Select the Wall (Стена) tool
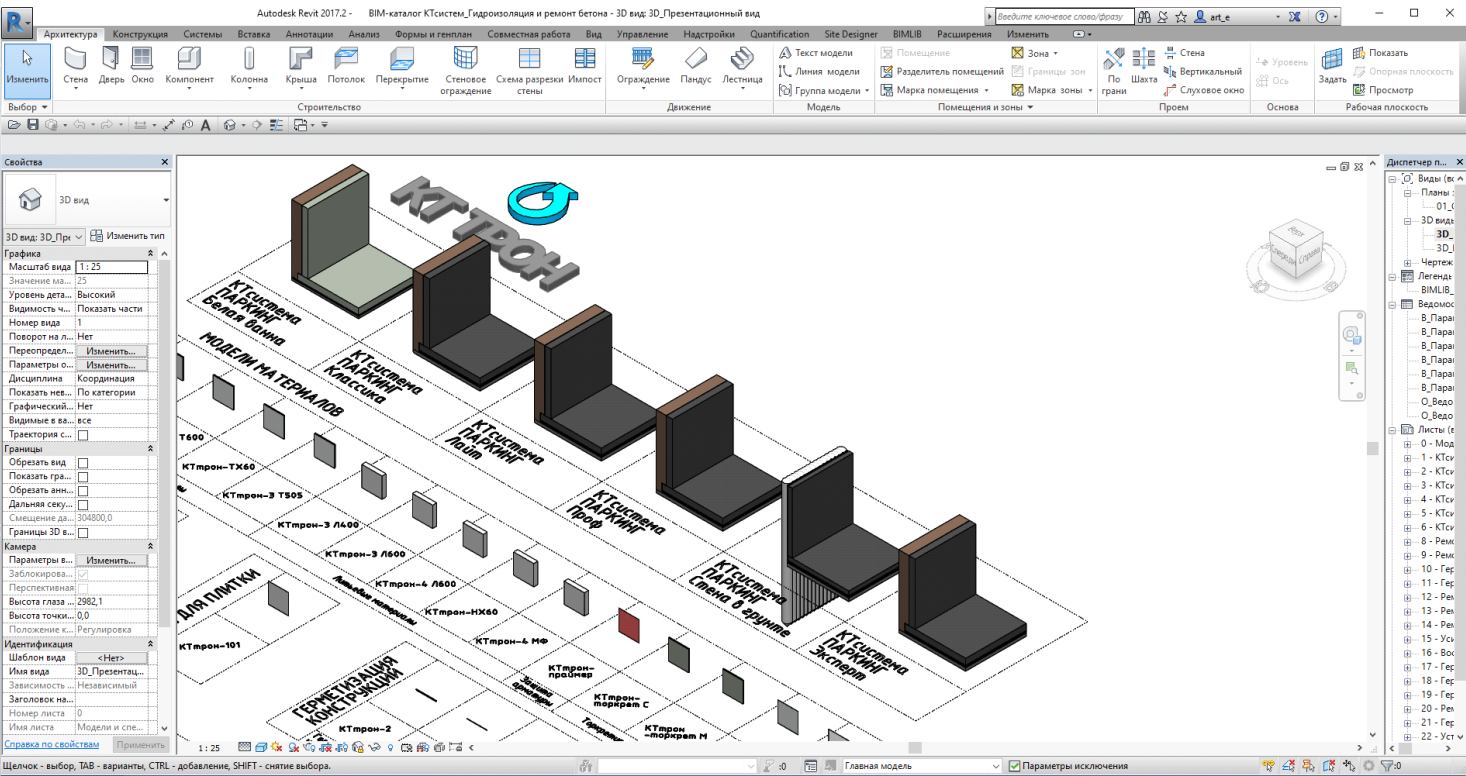Viewport: 1466px width, 776px height. pyautogui.click(x=76, y=66)
